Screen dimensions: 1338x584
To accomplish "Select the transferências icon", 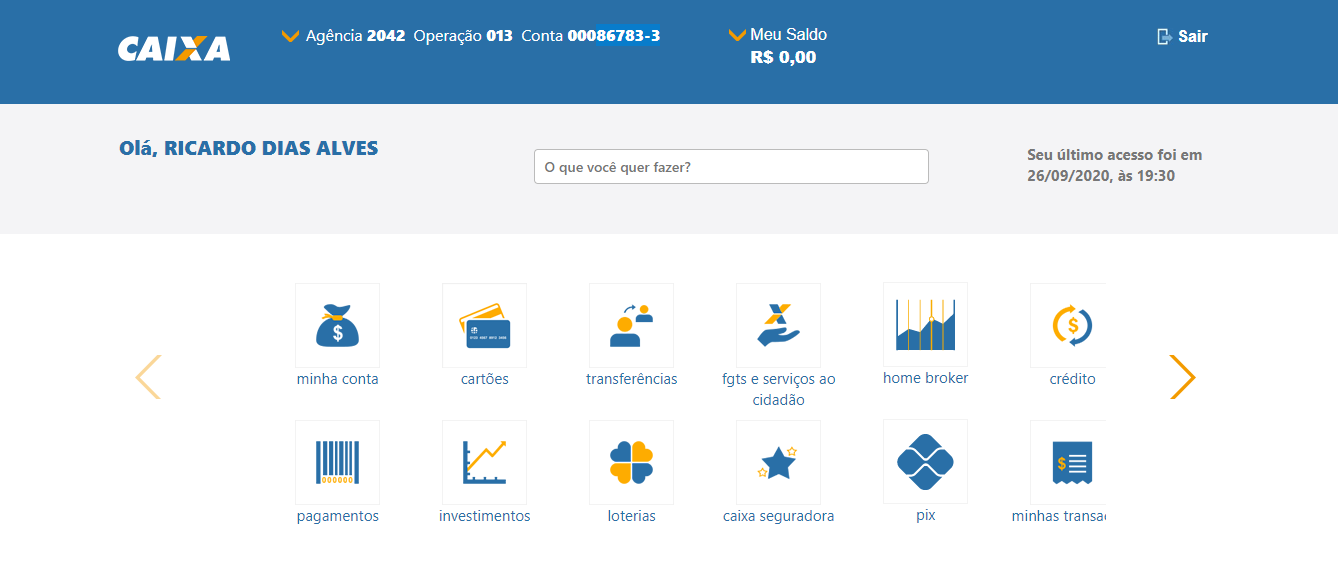I will pyautogui.click(x=631, y=326).
